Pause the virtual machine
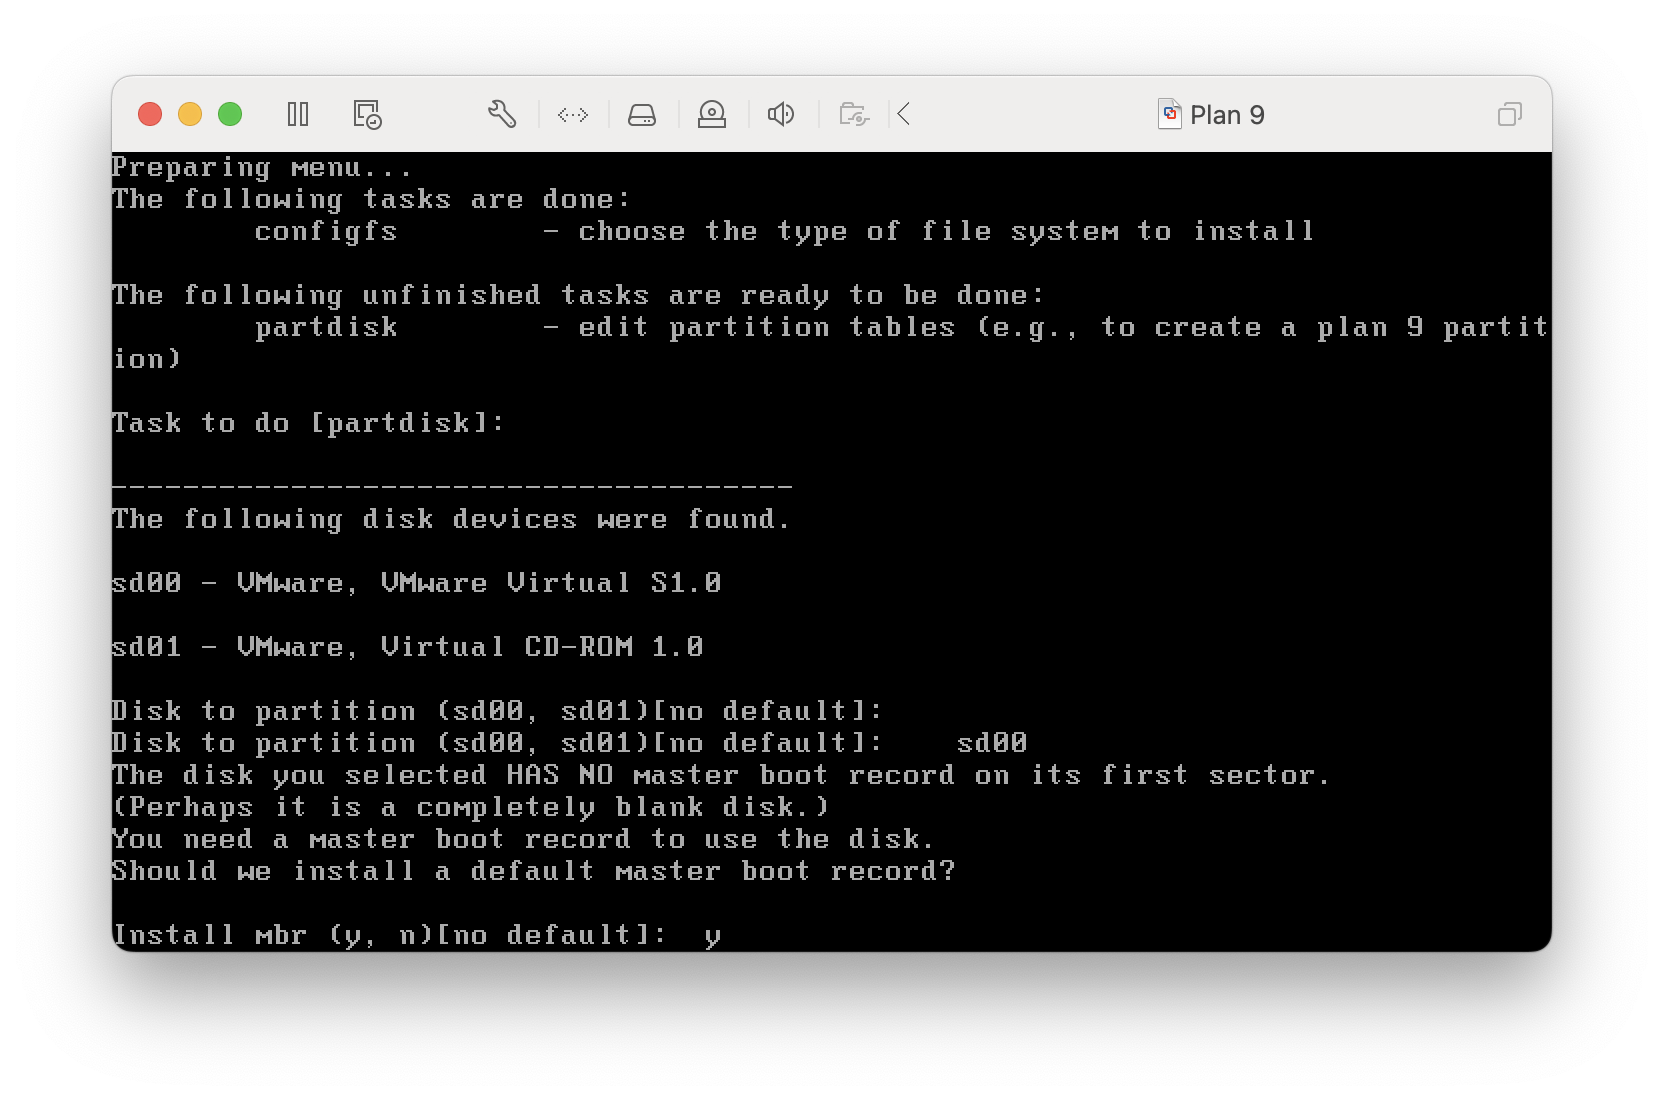Screen dimensions: 1664x1100 (298, 114)
